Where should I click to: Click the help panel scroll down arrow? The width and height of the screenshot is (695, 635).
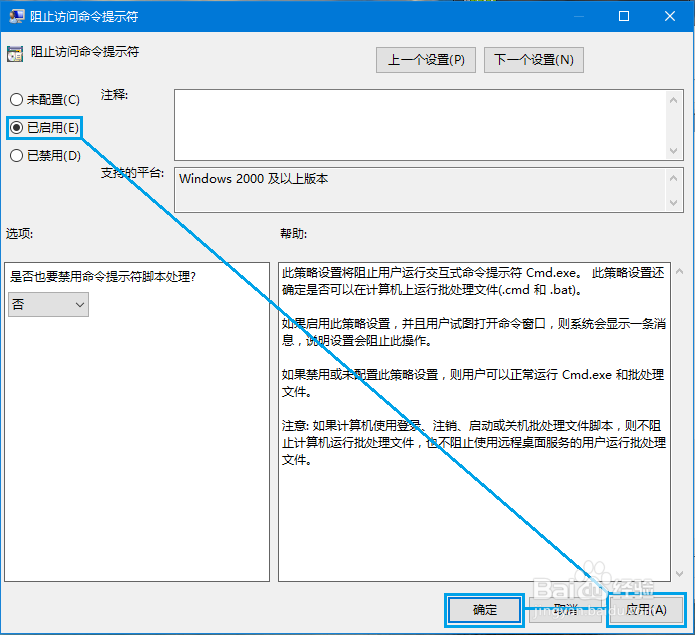[679, 574]
